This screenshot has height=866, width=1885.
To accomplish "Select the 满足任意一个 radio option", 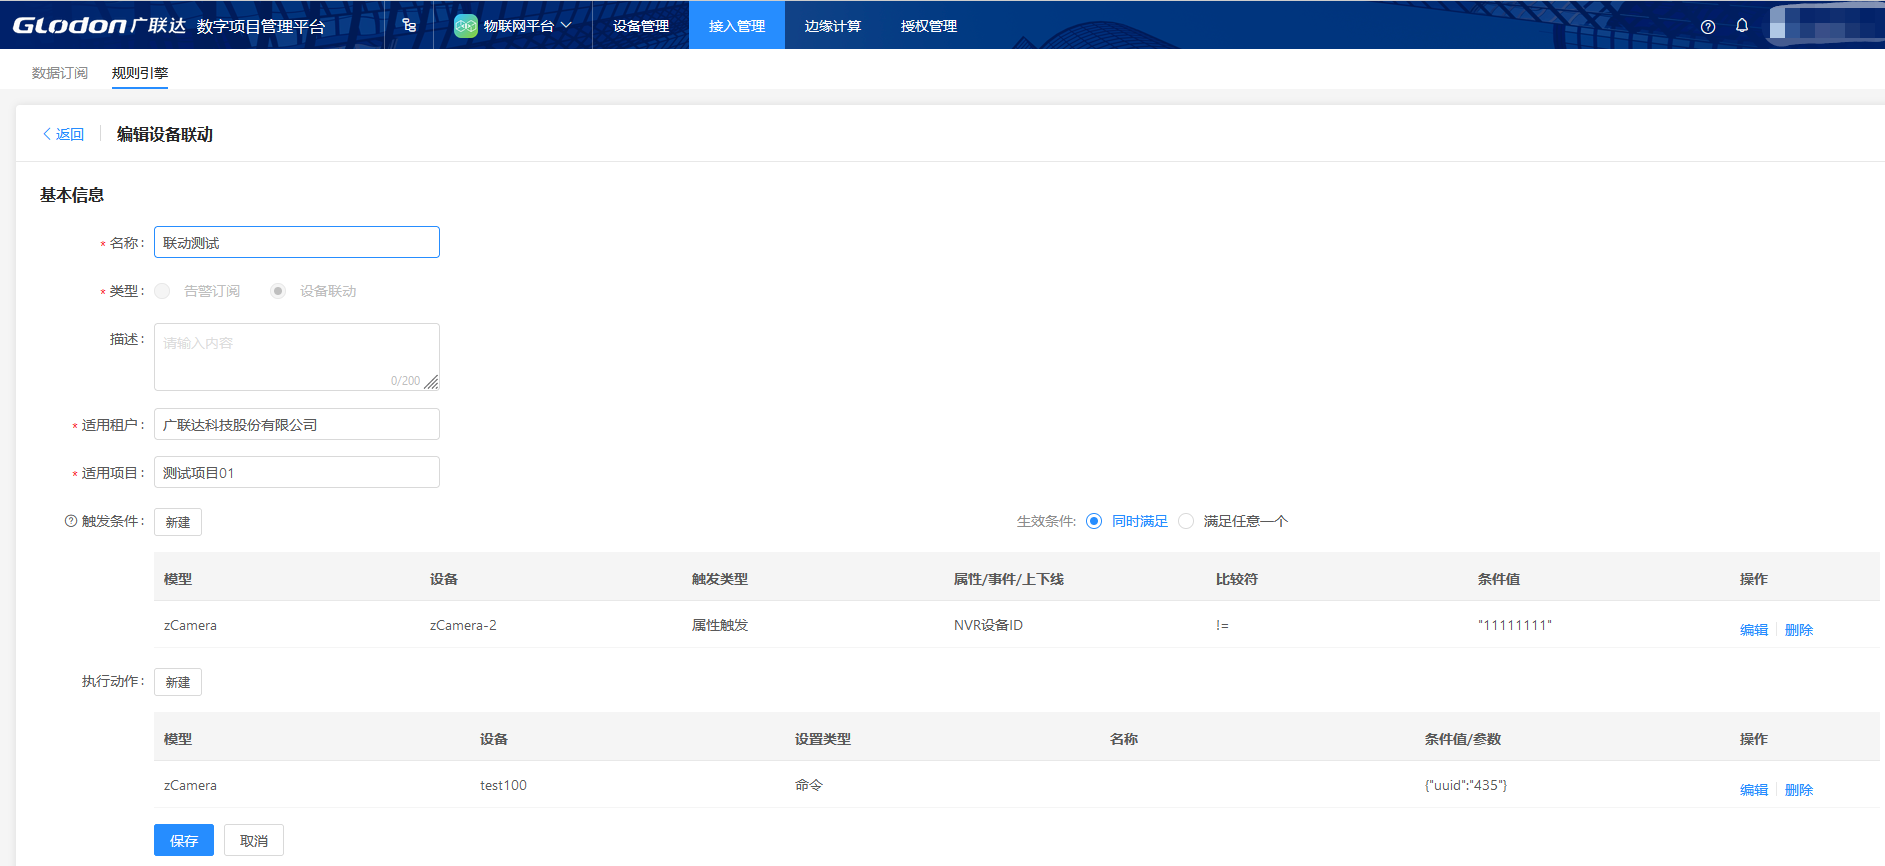I will [1186, 521].
